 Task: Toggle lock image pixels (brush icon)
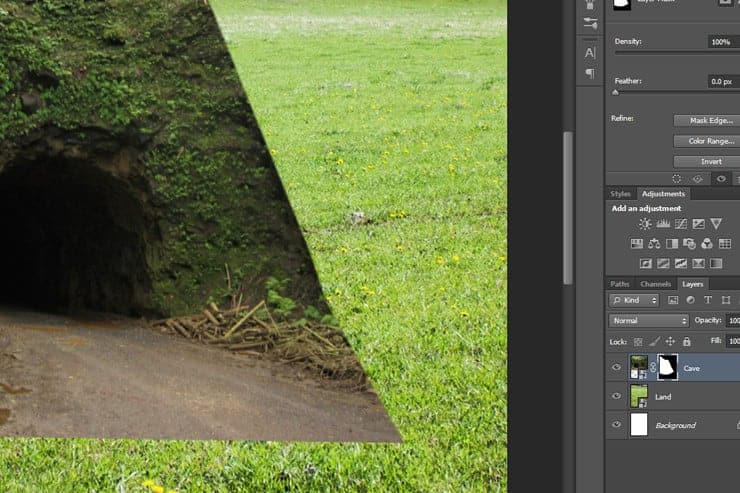pyautogui.click(x=654, y=342)
